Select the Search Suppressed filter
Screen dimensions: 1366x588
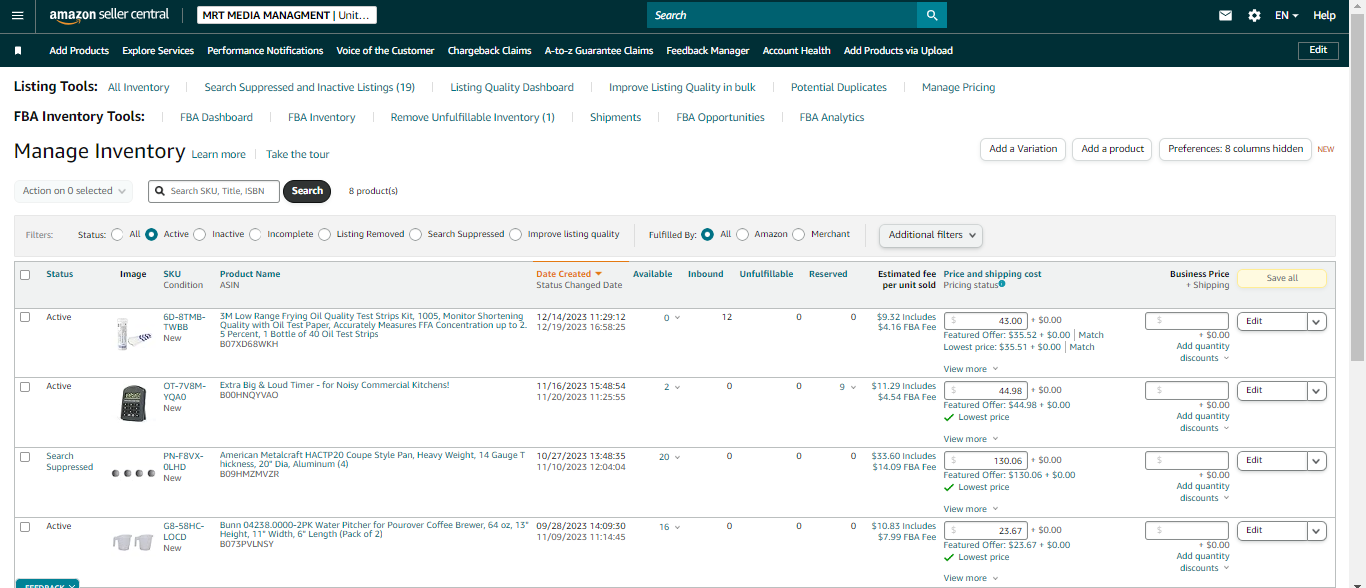pyautogui.click(x=415, y=234)
